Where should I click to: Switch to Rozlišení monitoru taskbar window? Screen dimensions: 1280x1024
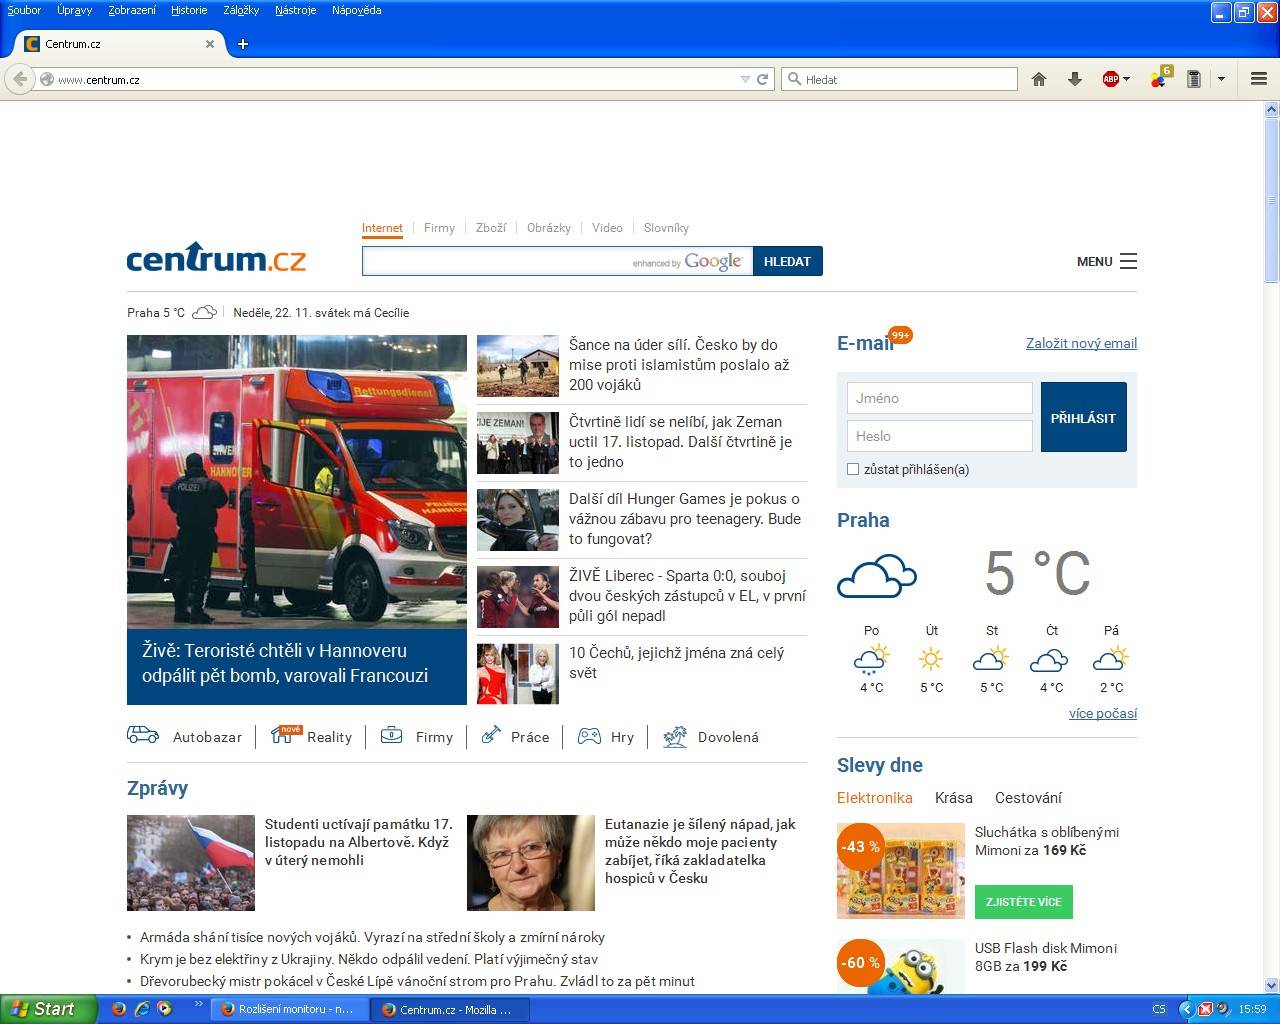289,1010
